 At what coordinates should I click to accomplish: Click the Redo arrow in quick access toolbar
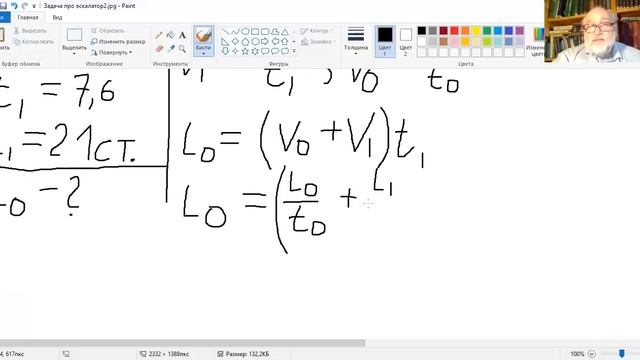point(24,6)
